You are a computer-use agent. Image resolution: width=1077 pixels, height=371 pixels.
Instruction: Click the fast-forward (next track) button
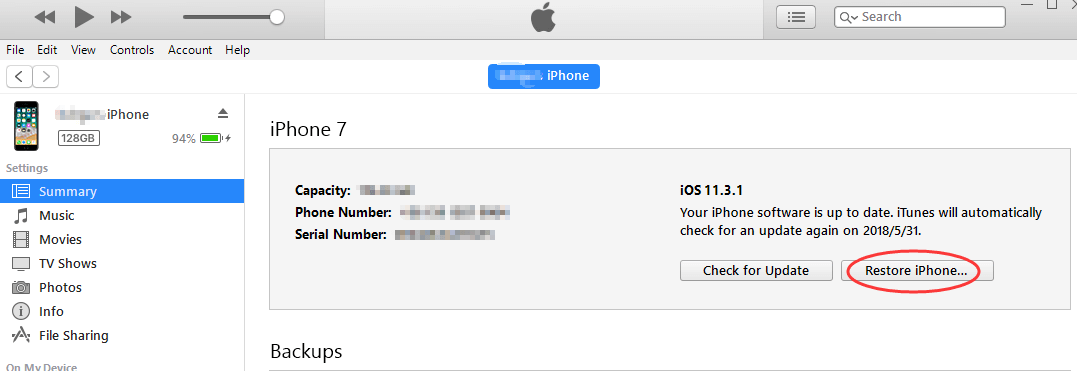[x=121, y=17]
